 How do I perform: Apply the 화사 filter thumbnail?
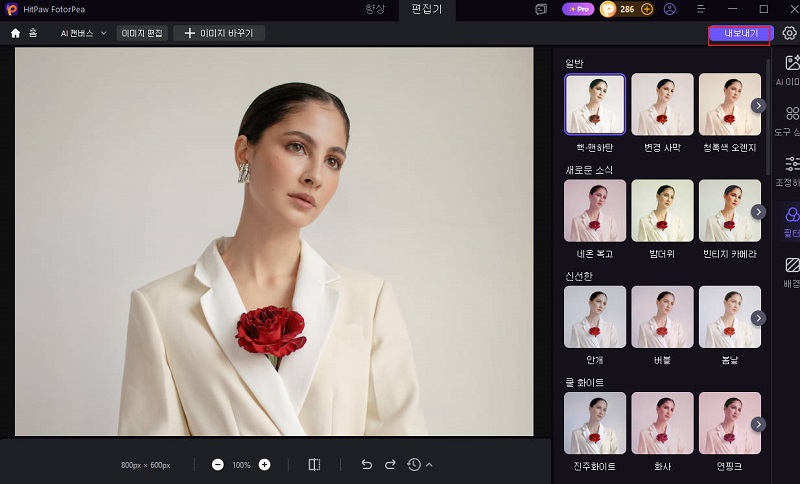tap(662, 423)
